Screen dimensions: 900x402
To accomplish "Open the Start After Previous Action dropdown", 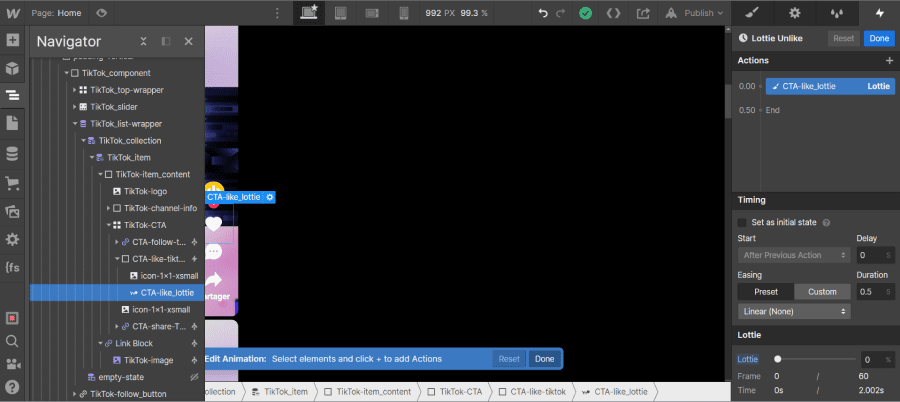I will (794, 255).
